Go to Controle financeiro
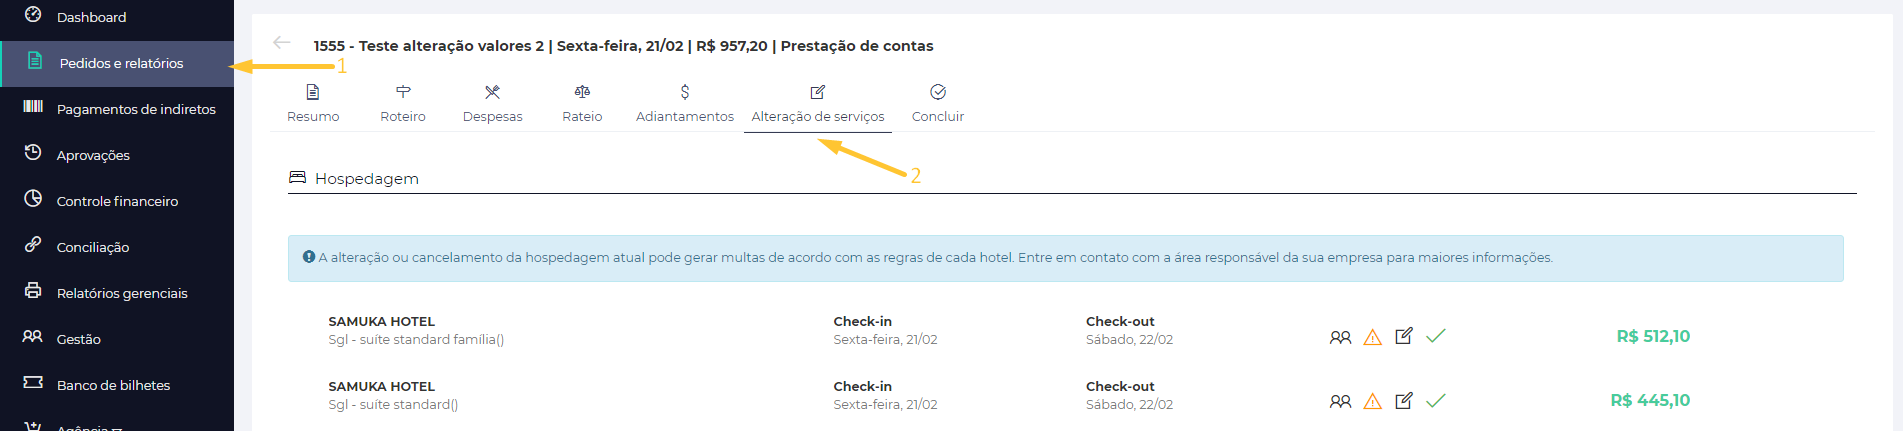 tap(117, 201)
